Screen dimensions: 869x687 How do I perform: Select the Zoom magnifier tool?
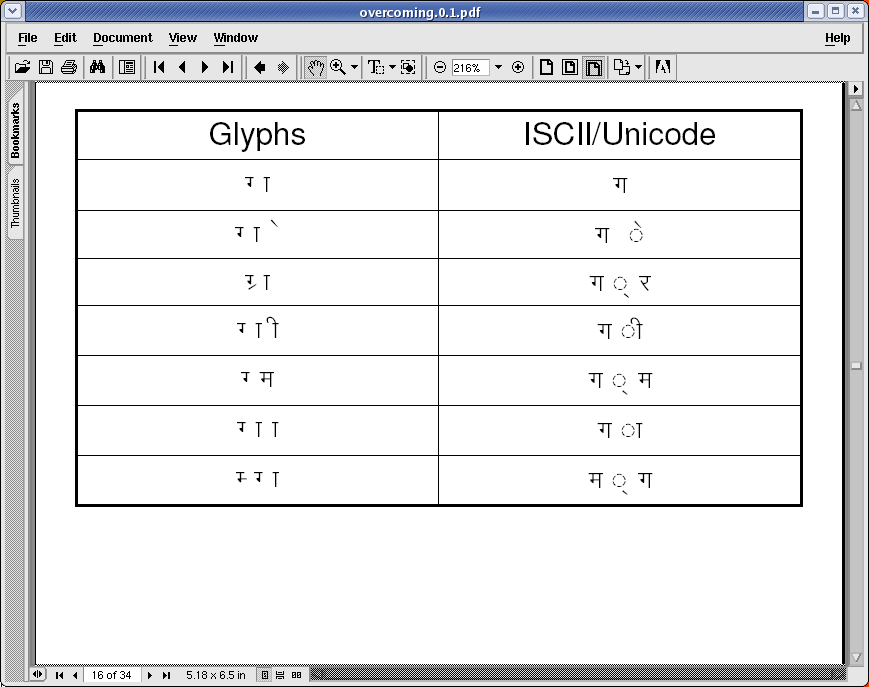[x=338, y=67]
